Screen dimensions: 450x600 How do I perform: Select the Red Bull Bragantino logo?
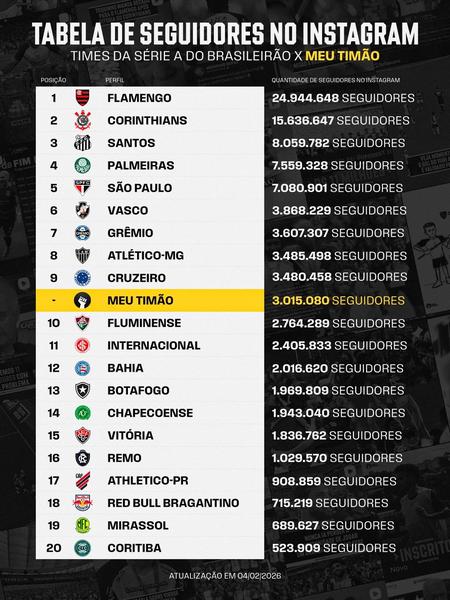tap(82, 503)
